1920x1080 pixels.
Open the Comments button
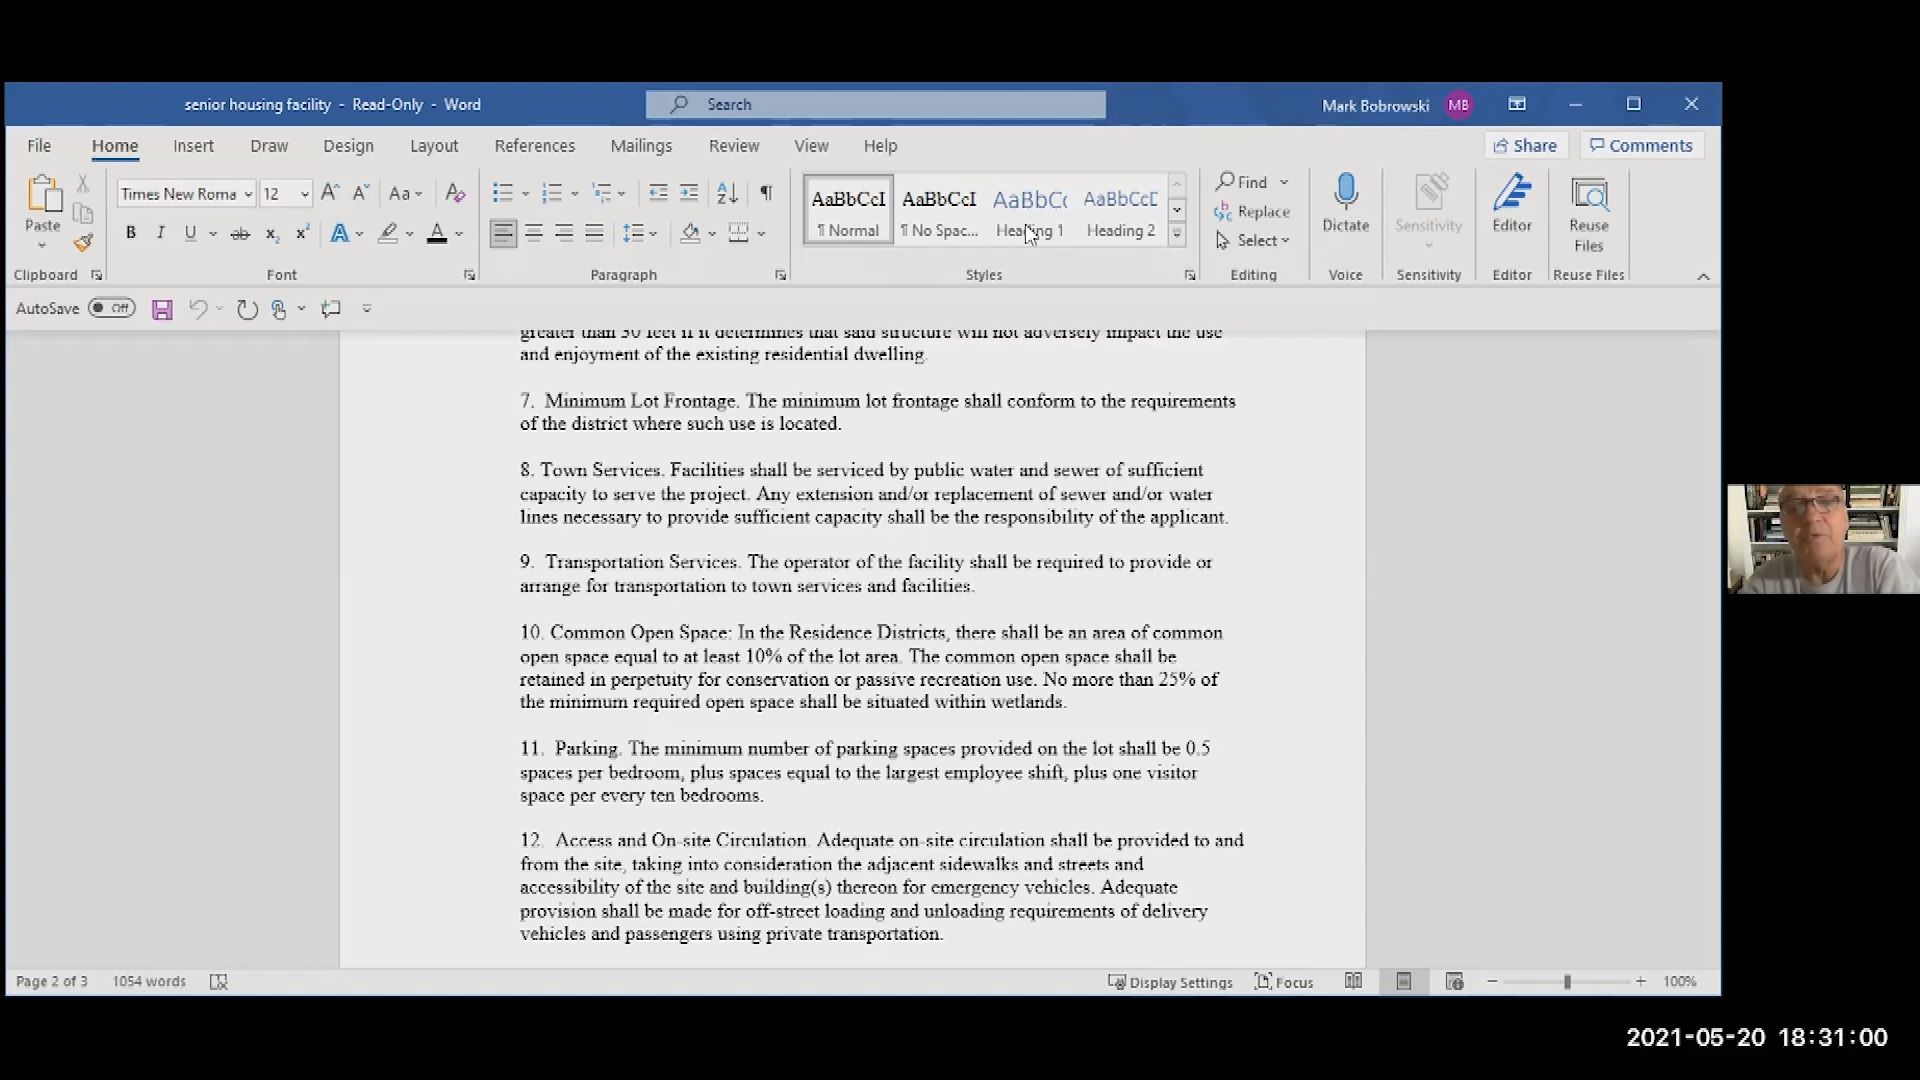pyautogui.click(x=1641, y=146)
